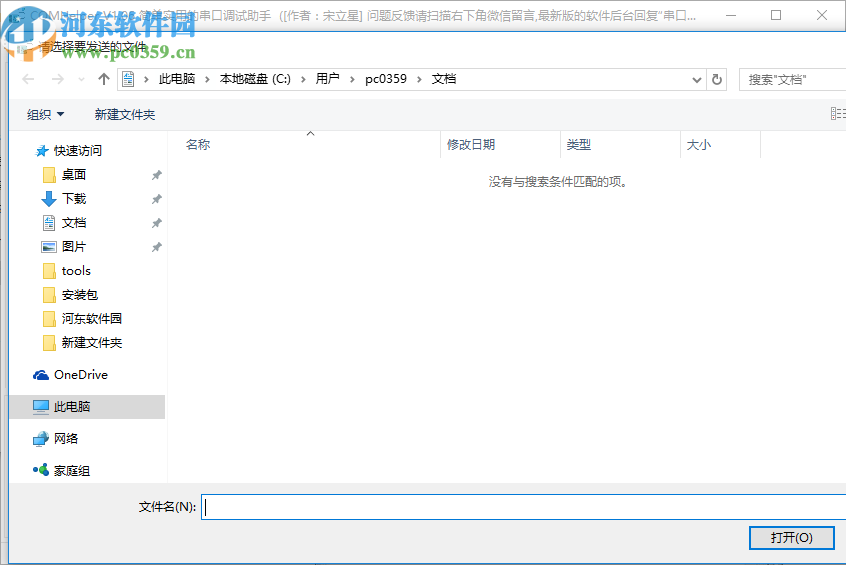
Task: Click the 打开(O) button
Action: (x=792, y=537)
